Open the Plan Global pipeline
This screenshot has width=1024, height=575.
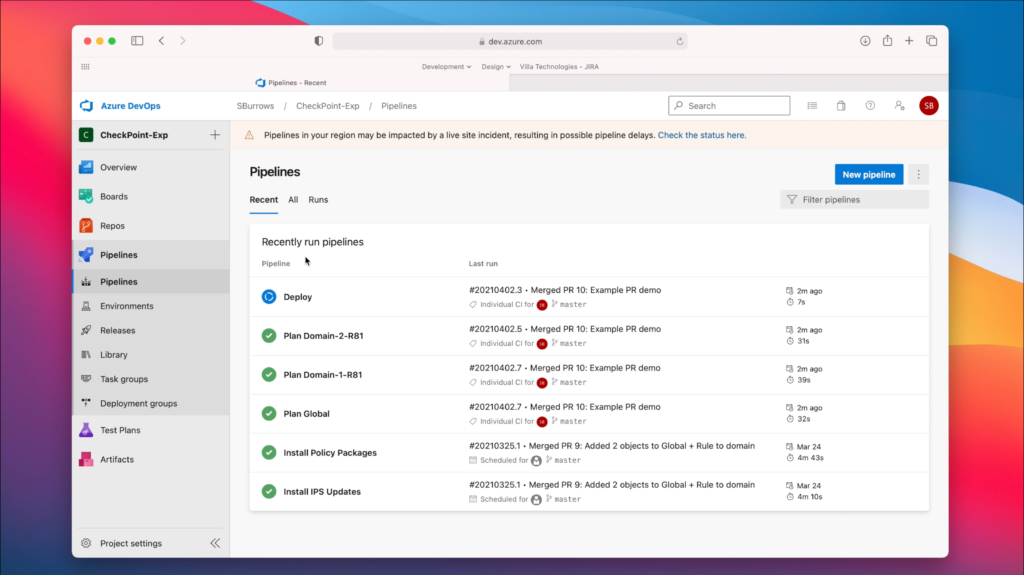[x=306, y=414]
